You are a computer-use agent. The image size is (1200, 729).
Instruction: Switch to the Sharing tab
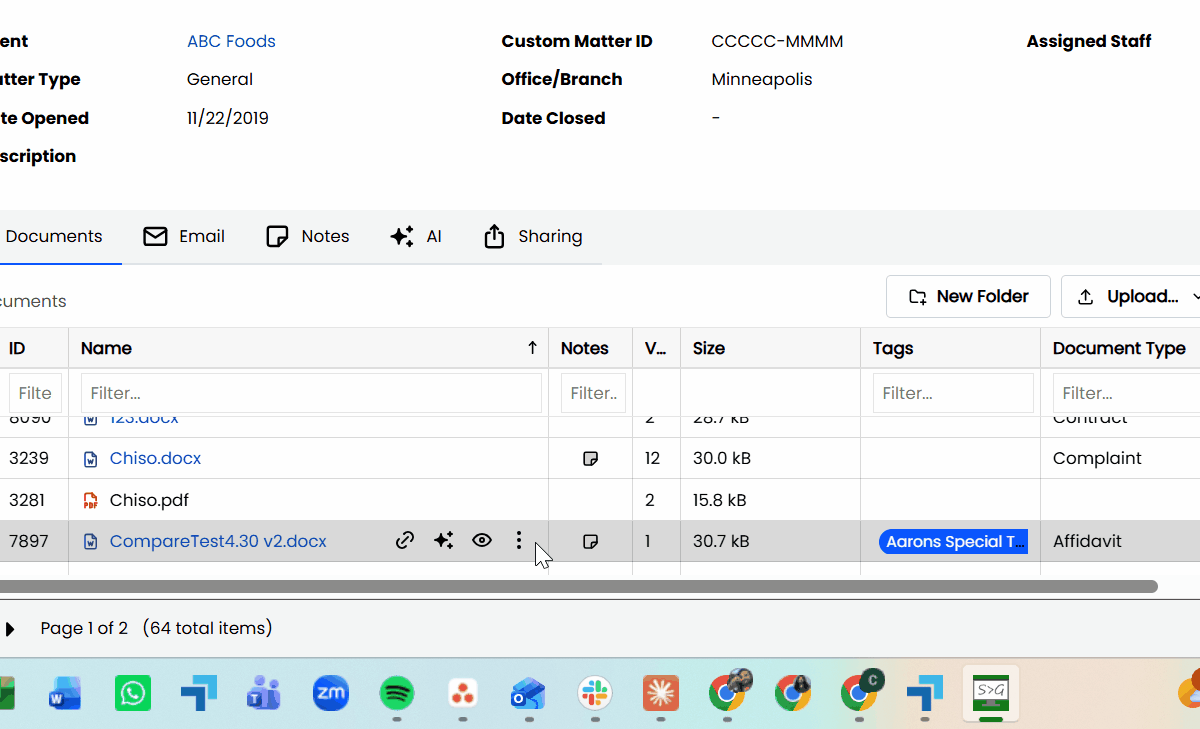click(533, 237)
